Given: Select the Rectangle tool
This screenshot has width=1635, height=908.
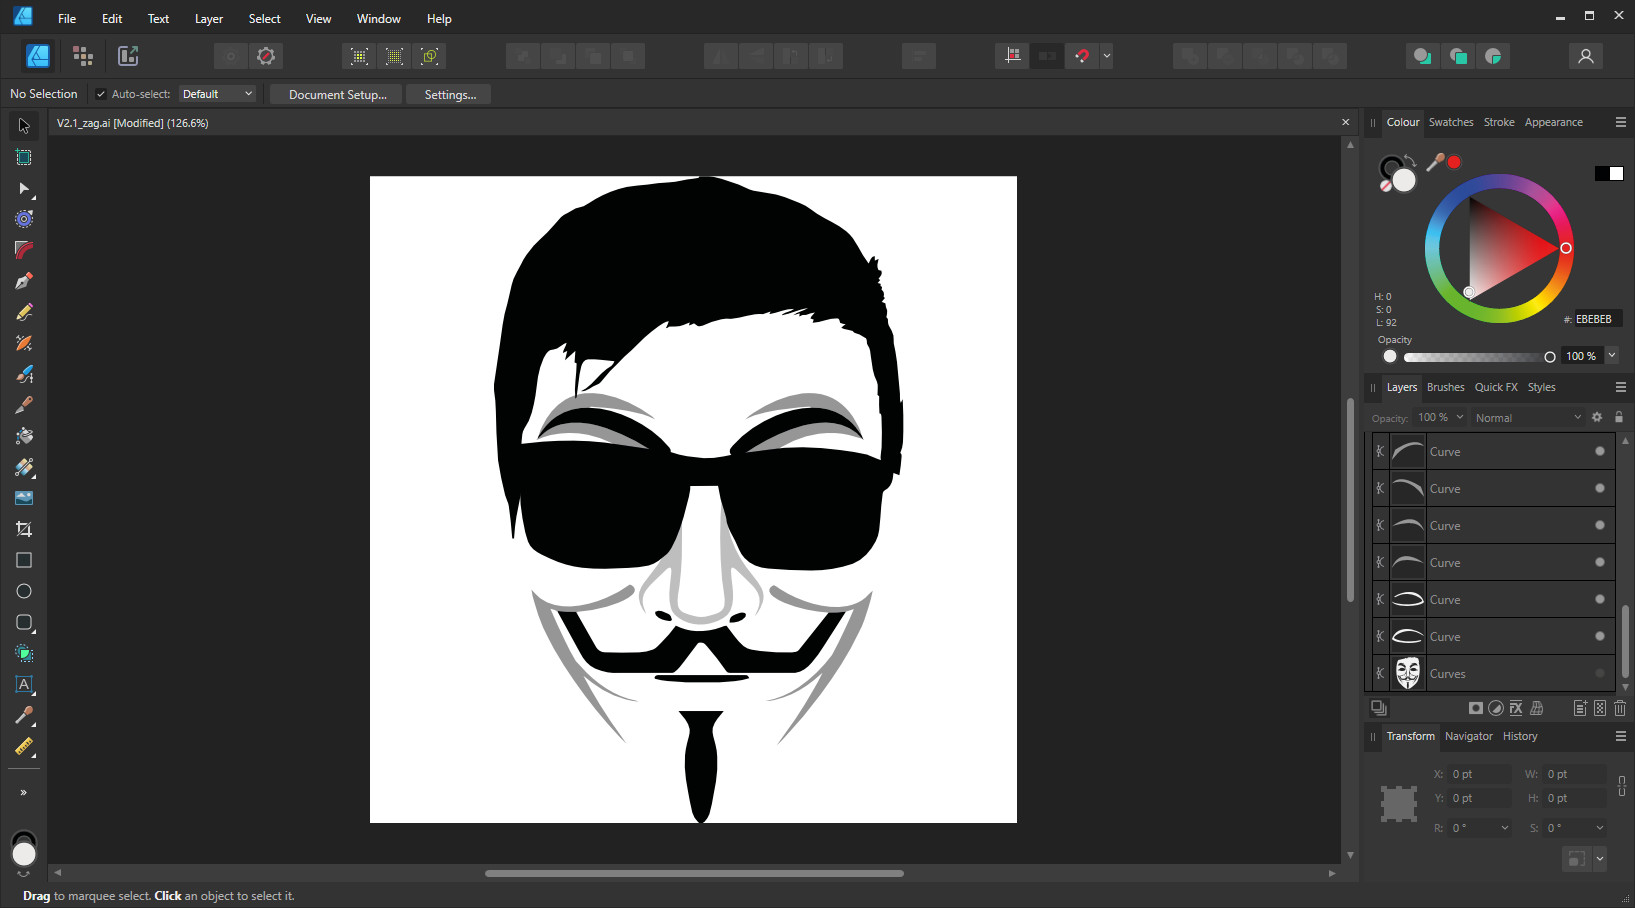Looking at the screenshot, I should click(24, 560).
